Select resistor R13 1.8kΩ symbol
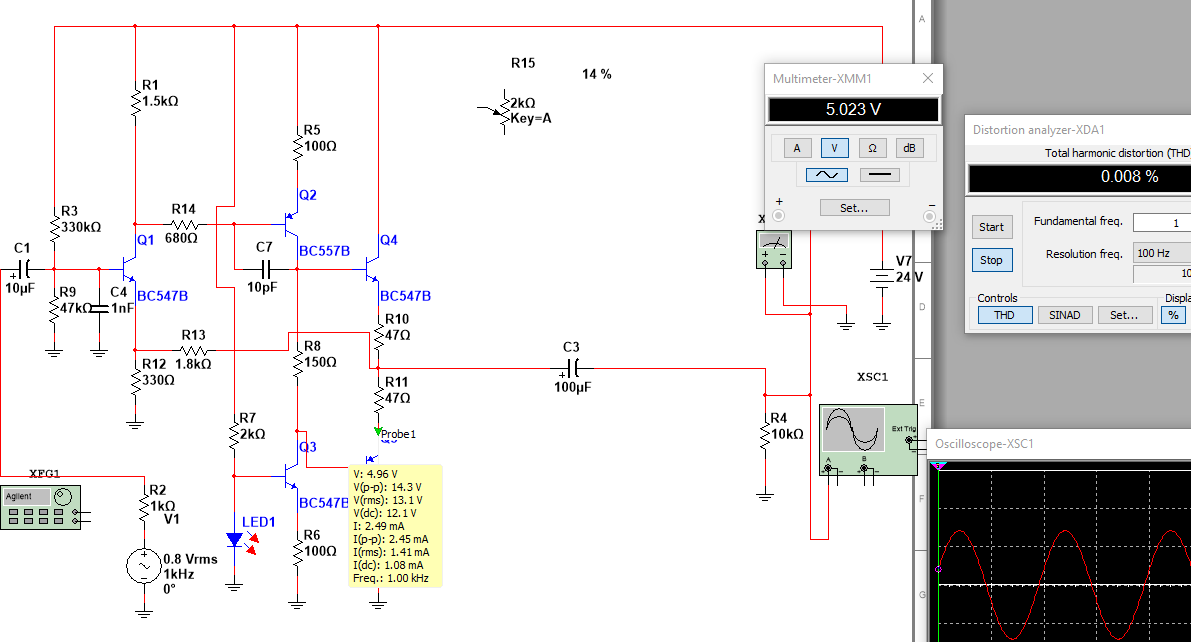Viewport: 1191px width, 642px height. pyautogui.click(x=194, y=350)
